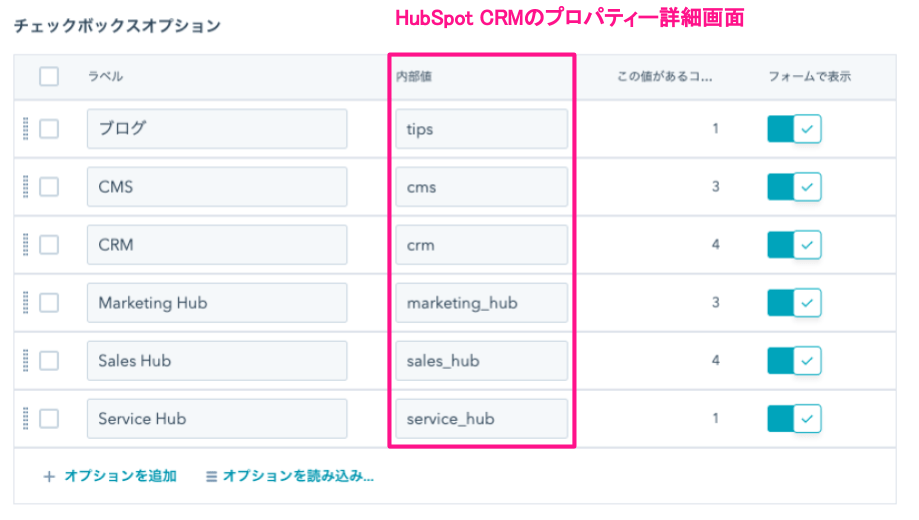Image resolution: width=919 pixels, height=520 pixels.
Task: Click the Marketing Hub label field
Action: click(x=216, y=303)
